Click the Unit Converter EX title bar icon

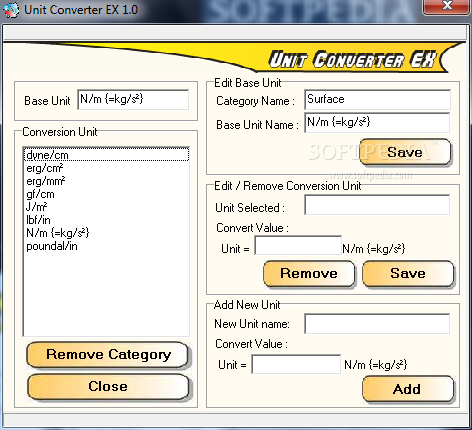point(11,10)
